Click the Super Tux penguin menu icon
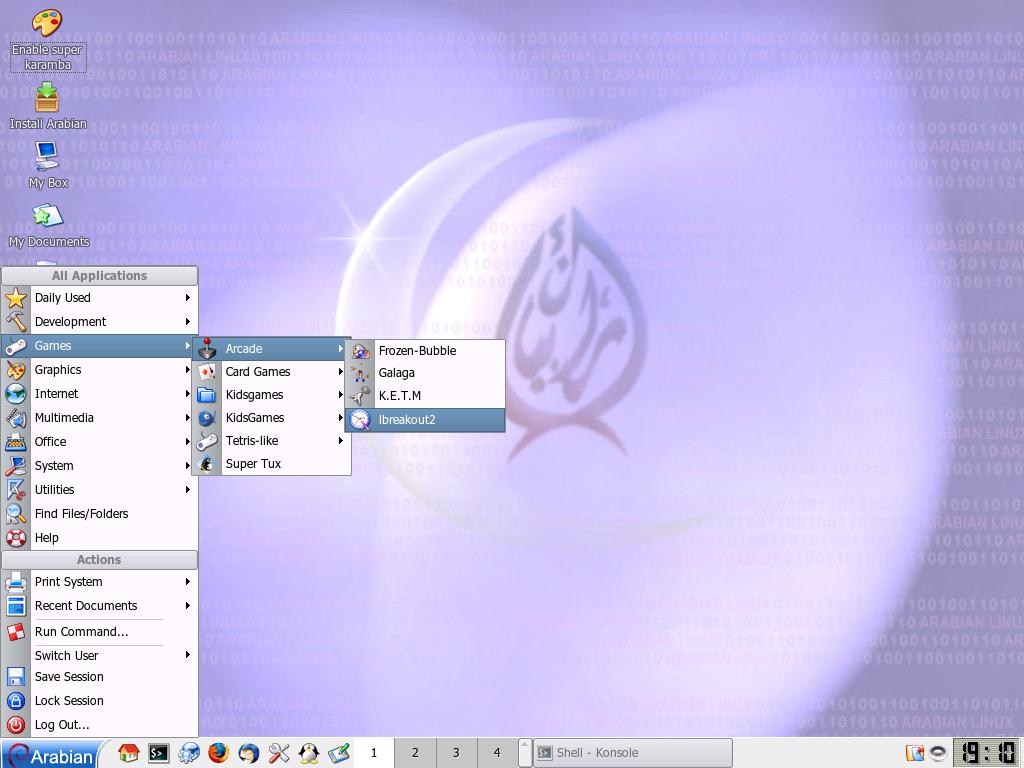Screen dimensions: 1024x768 [207, 464]
